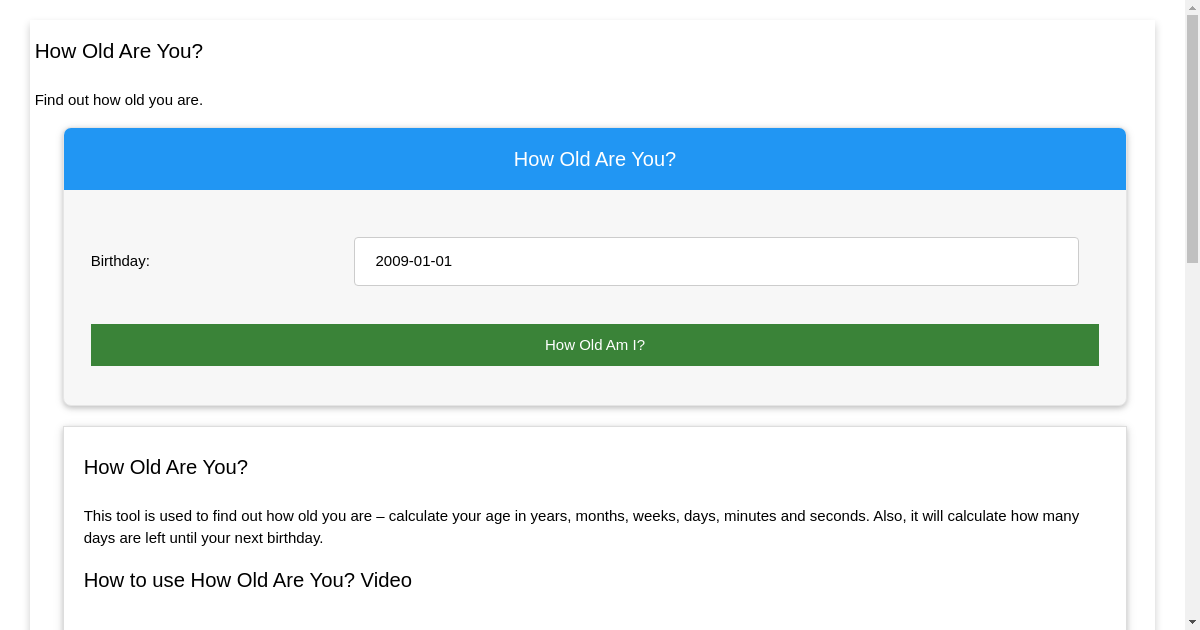Select the Find out how old you are text
The height and width of the screenshot is (630, 1200).
click(x=118, y=100)
